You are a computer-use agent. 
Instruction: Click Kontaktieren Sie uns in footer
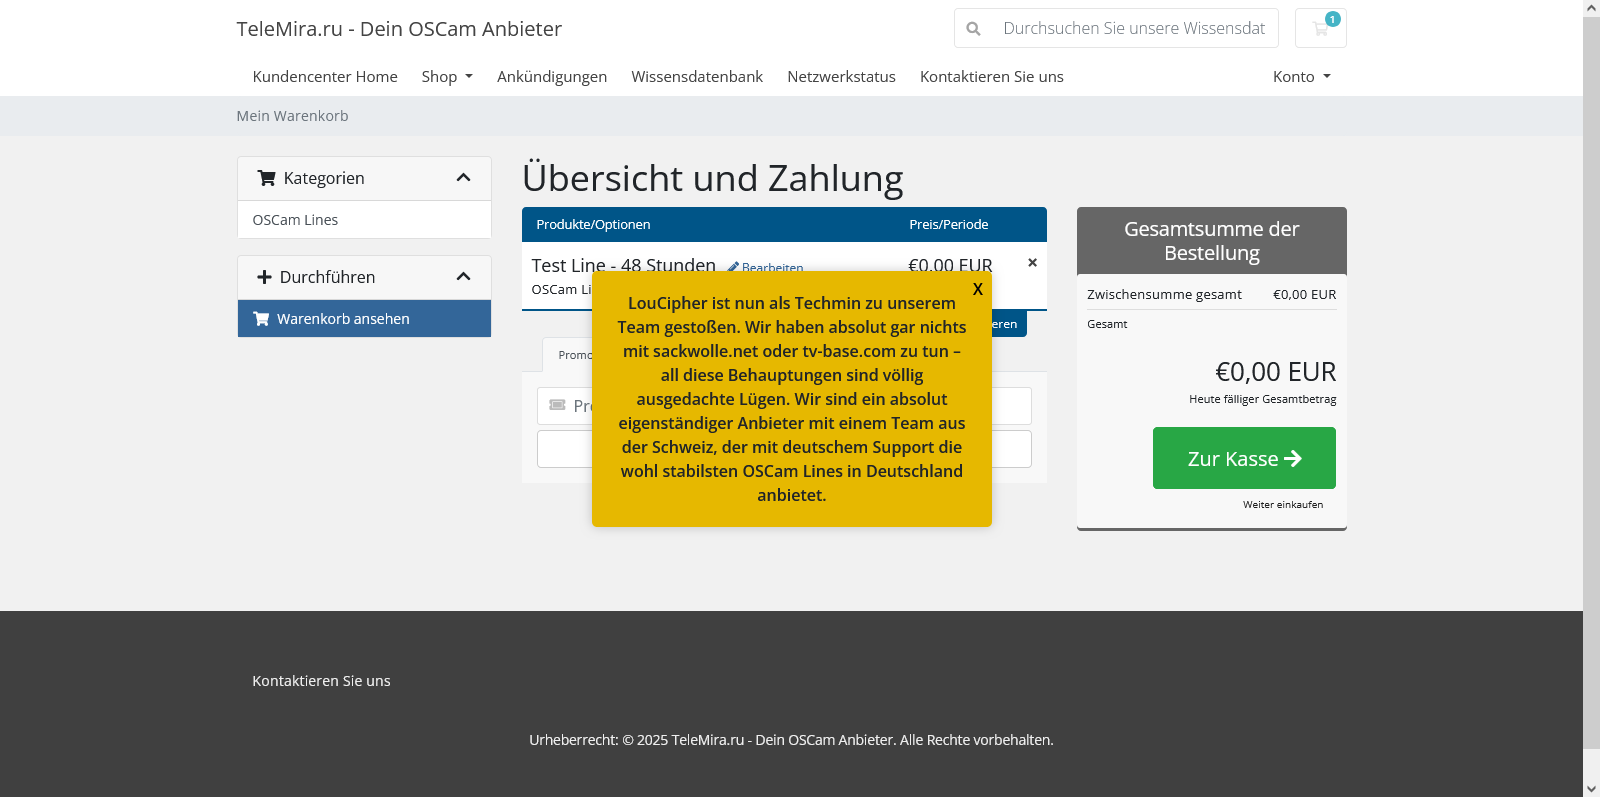321,681
